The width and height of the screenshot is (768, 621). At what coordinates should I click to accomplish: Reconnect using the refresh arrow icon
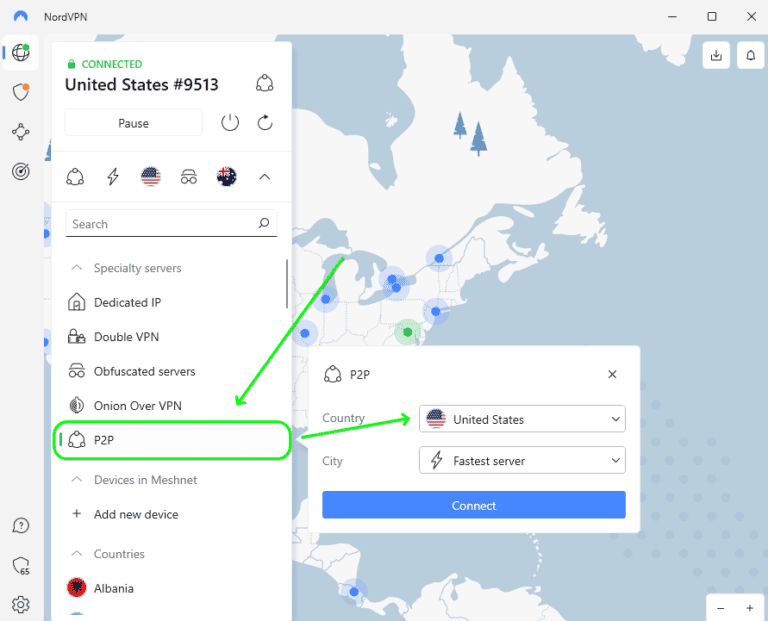(265, 122)
